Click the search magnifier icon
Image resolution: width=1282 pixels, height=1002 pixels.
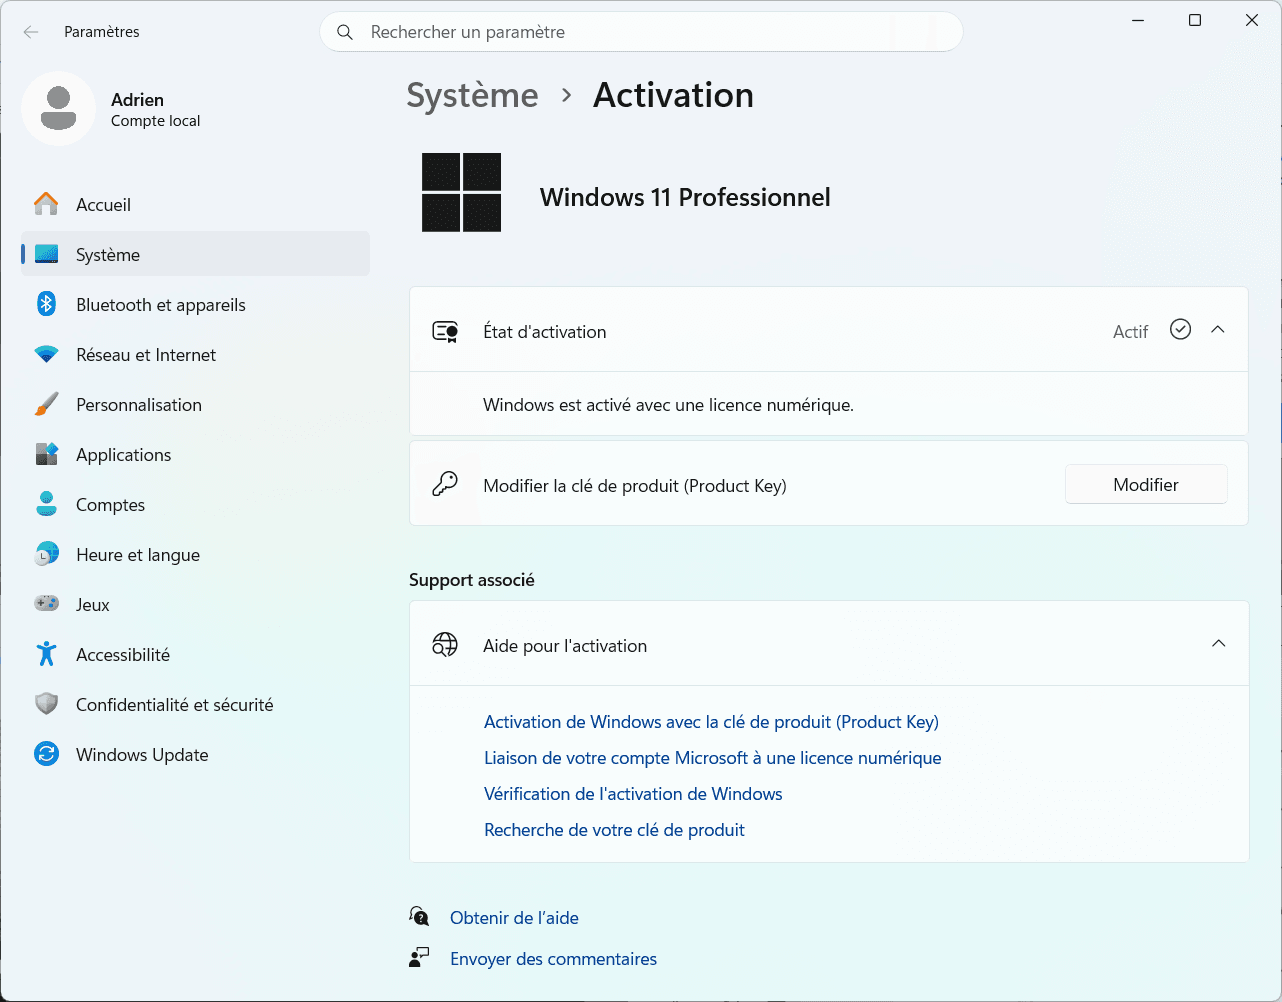[x=345, y=32]
